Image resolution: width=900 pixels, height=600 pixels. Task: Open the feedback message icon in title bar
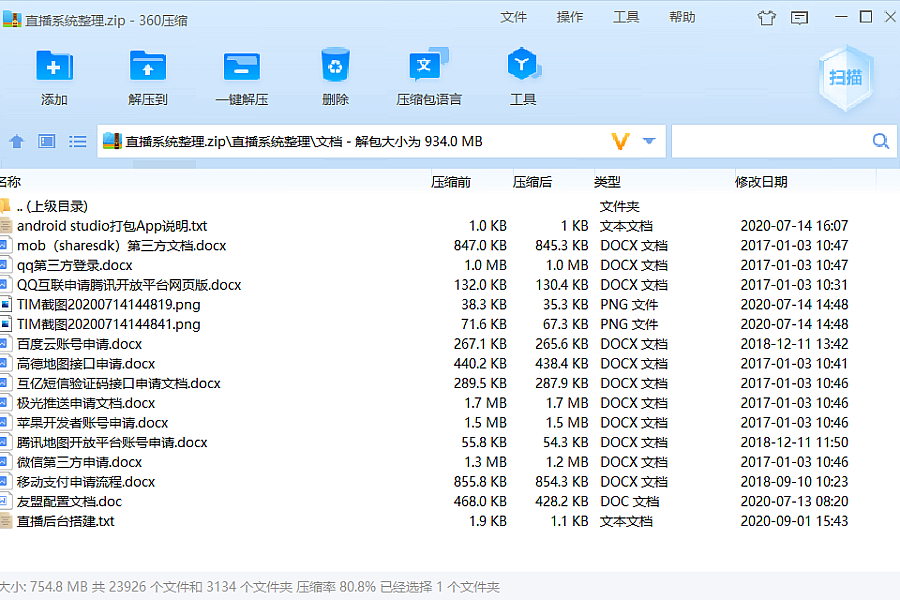(799, 18)
